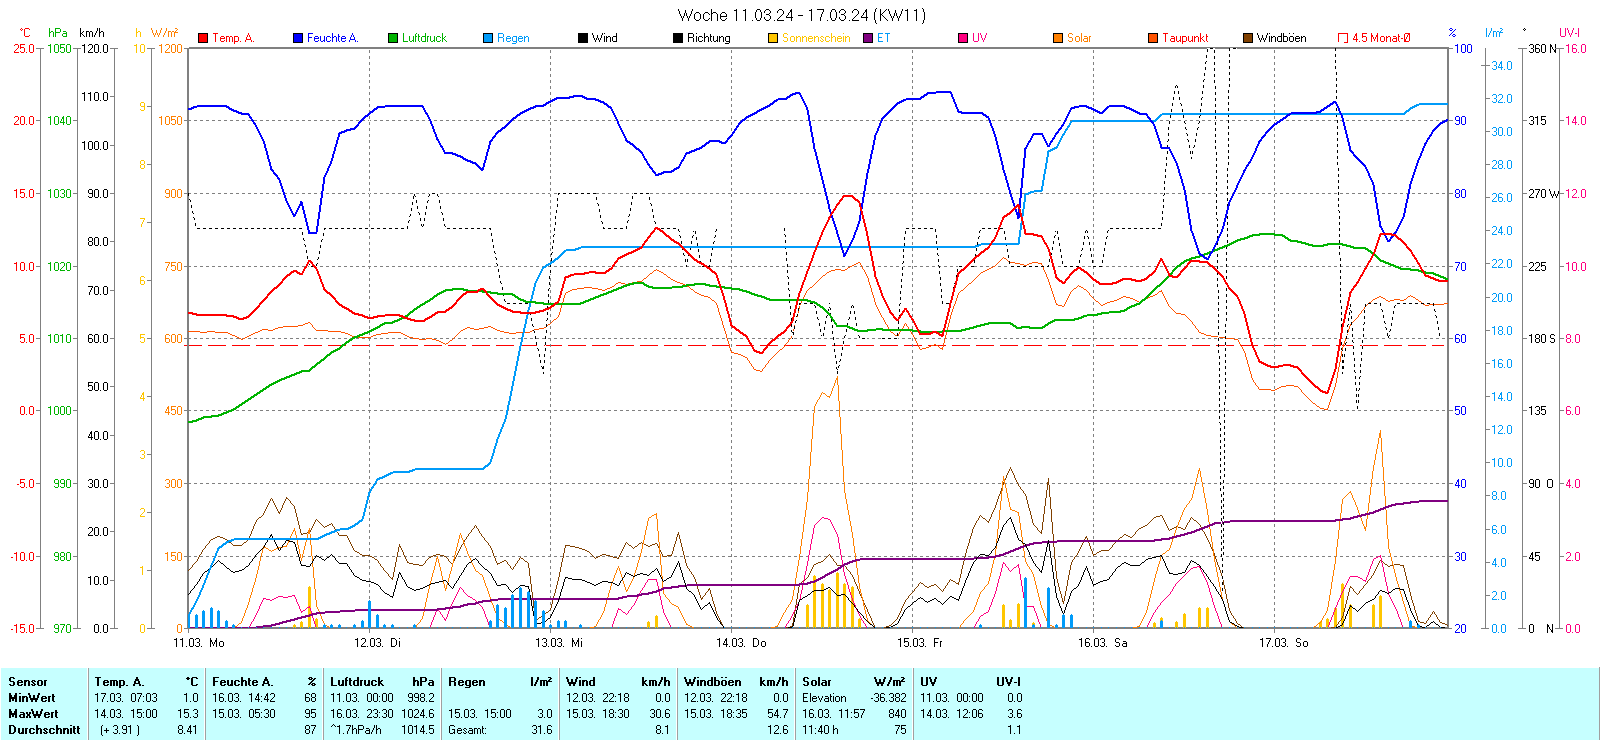Click the average wind gust value 12.6

(x=777, y=730)
